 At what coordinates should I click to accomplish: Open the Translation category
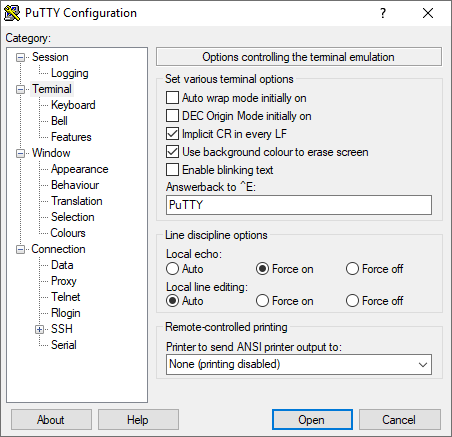click(77, 201)
